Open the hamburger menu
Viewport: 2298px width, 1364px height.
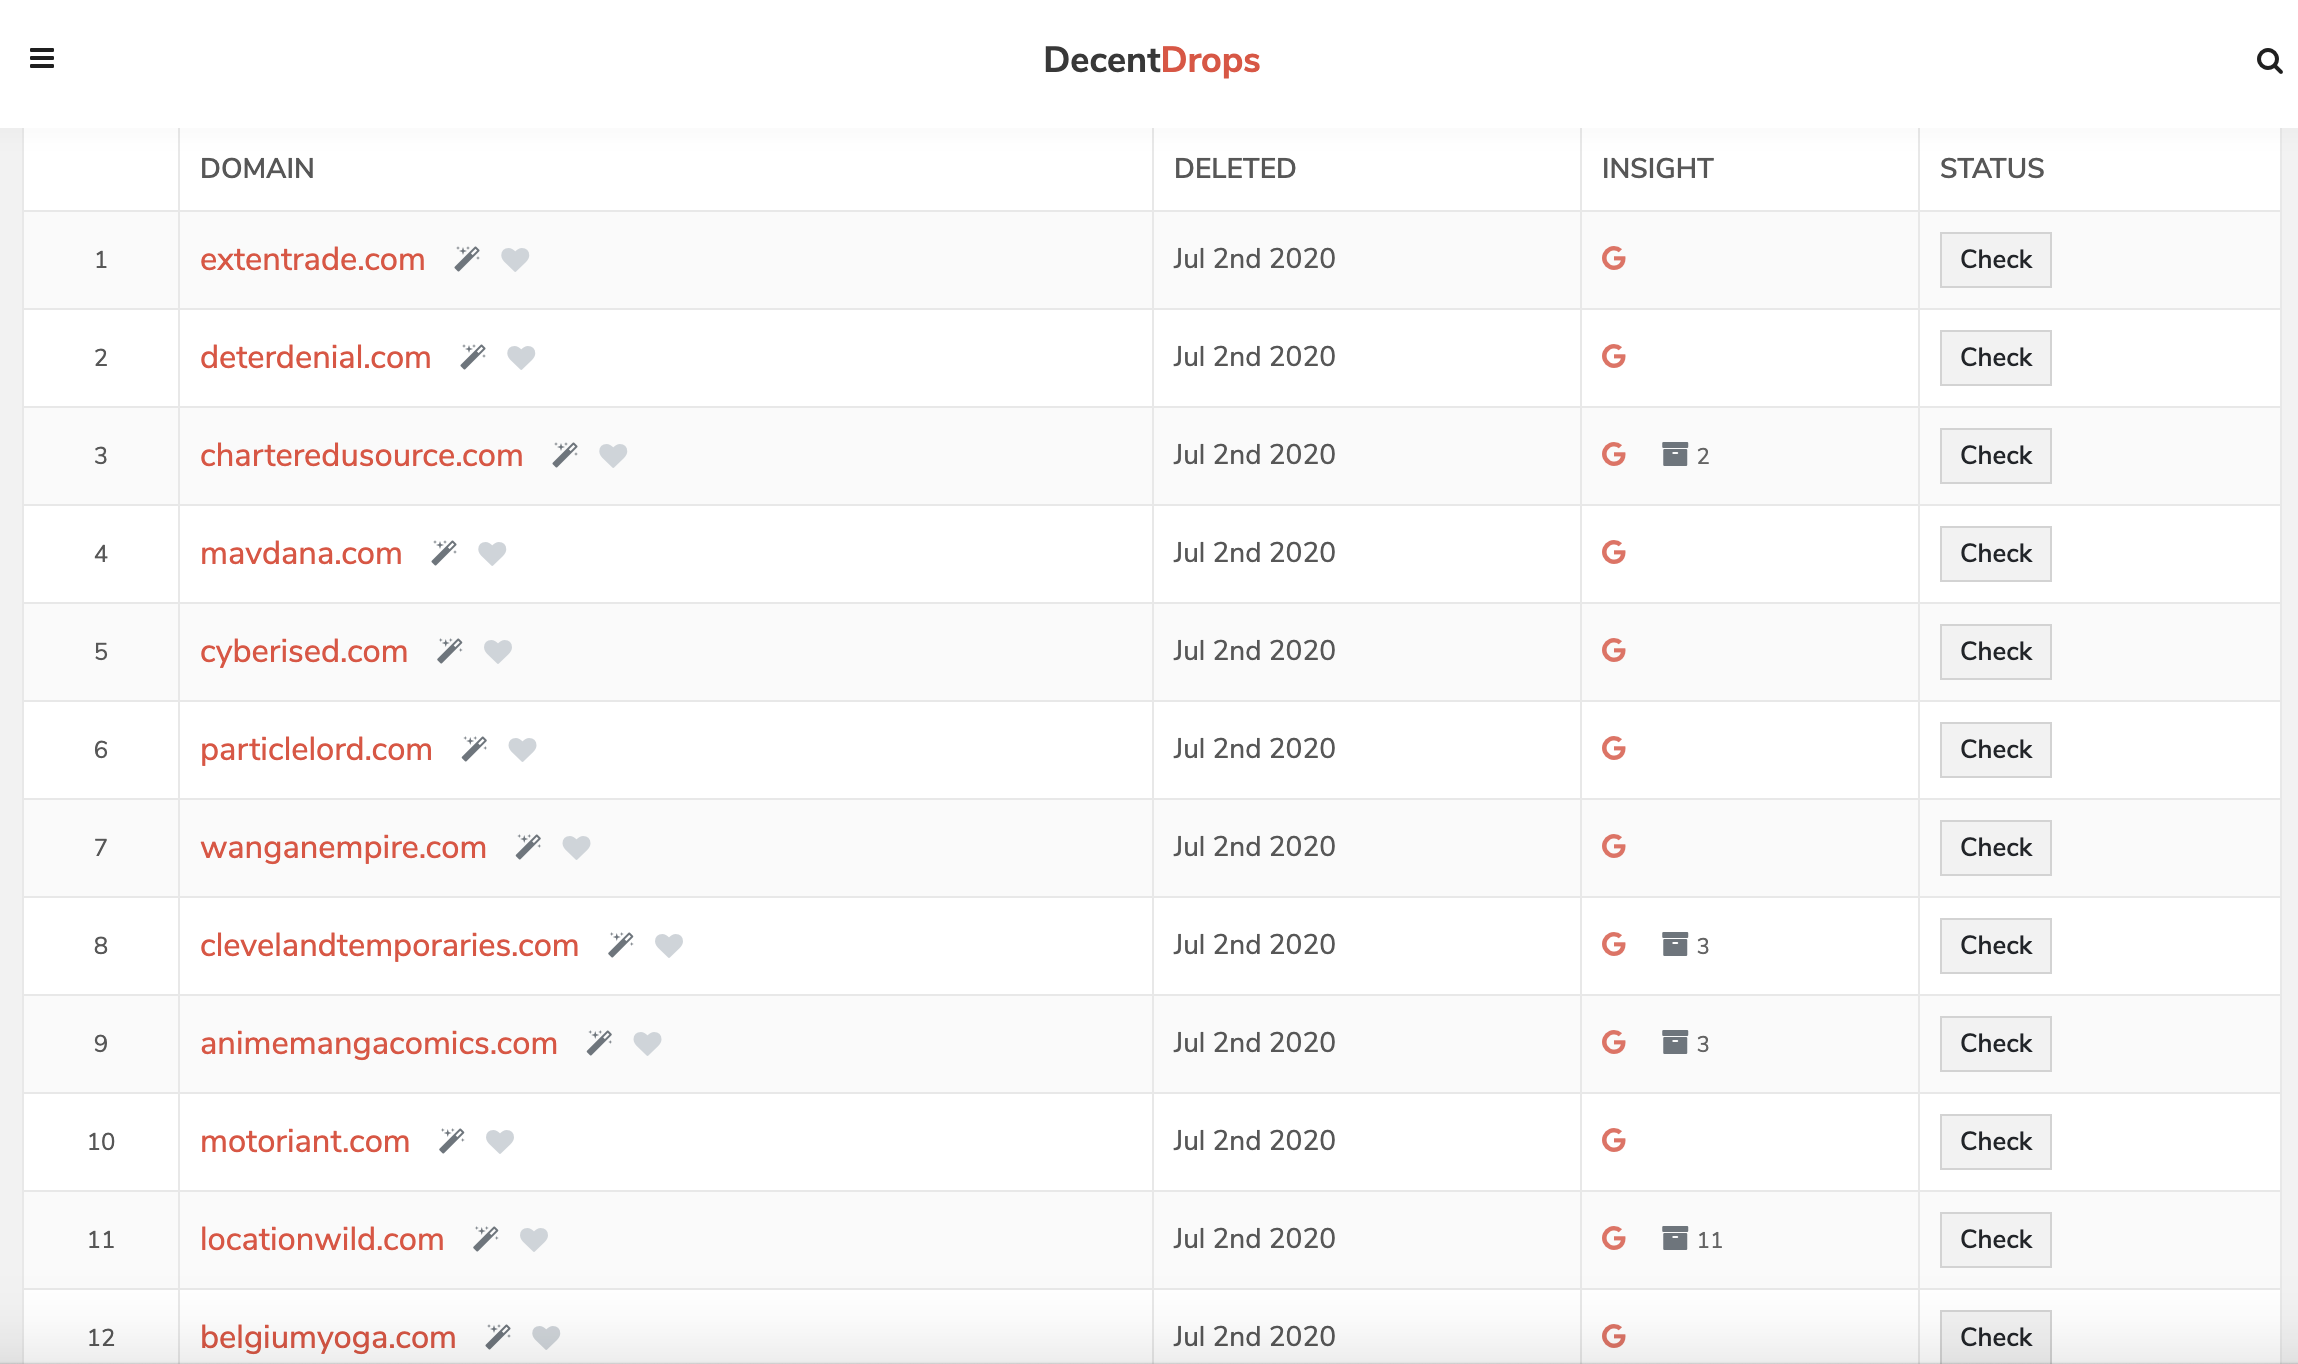pyautogui.click(x=42, y=59)
